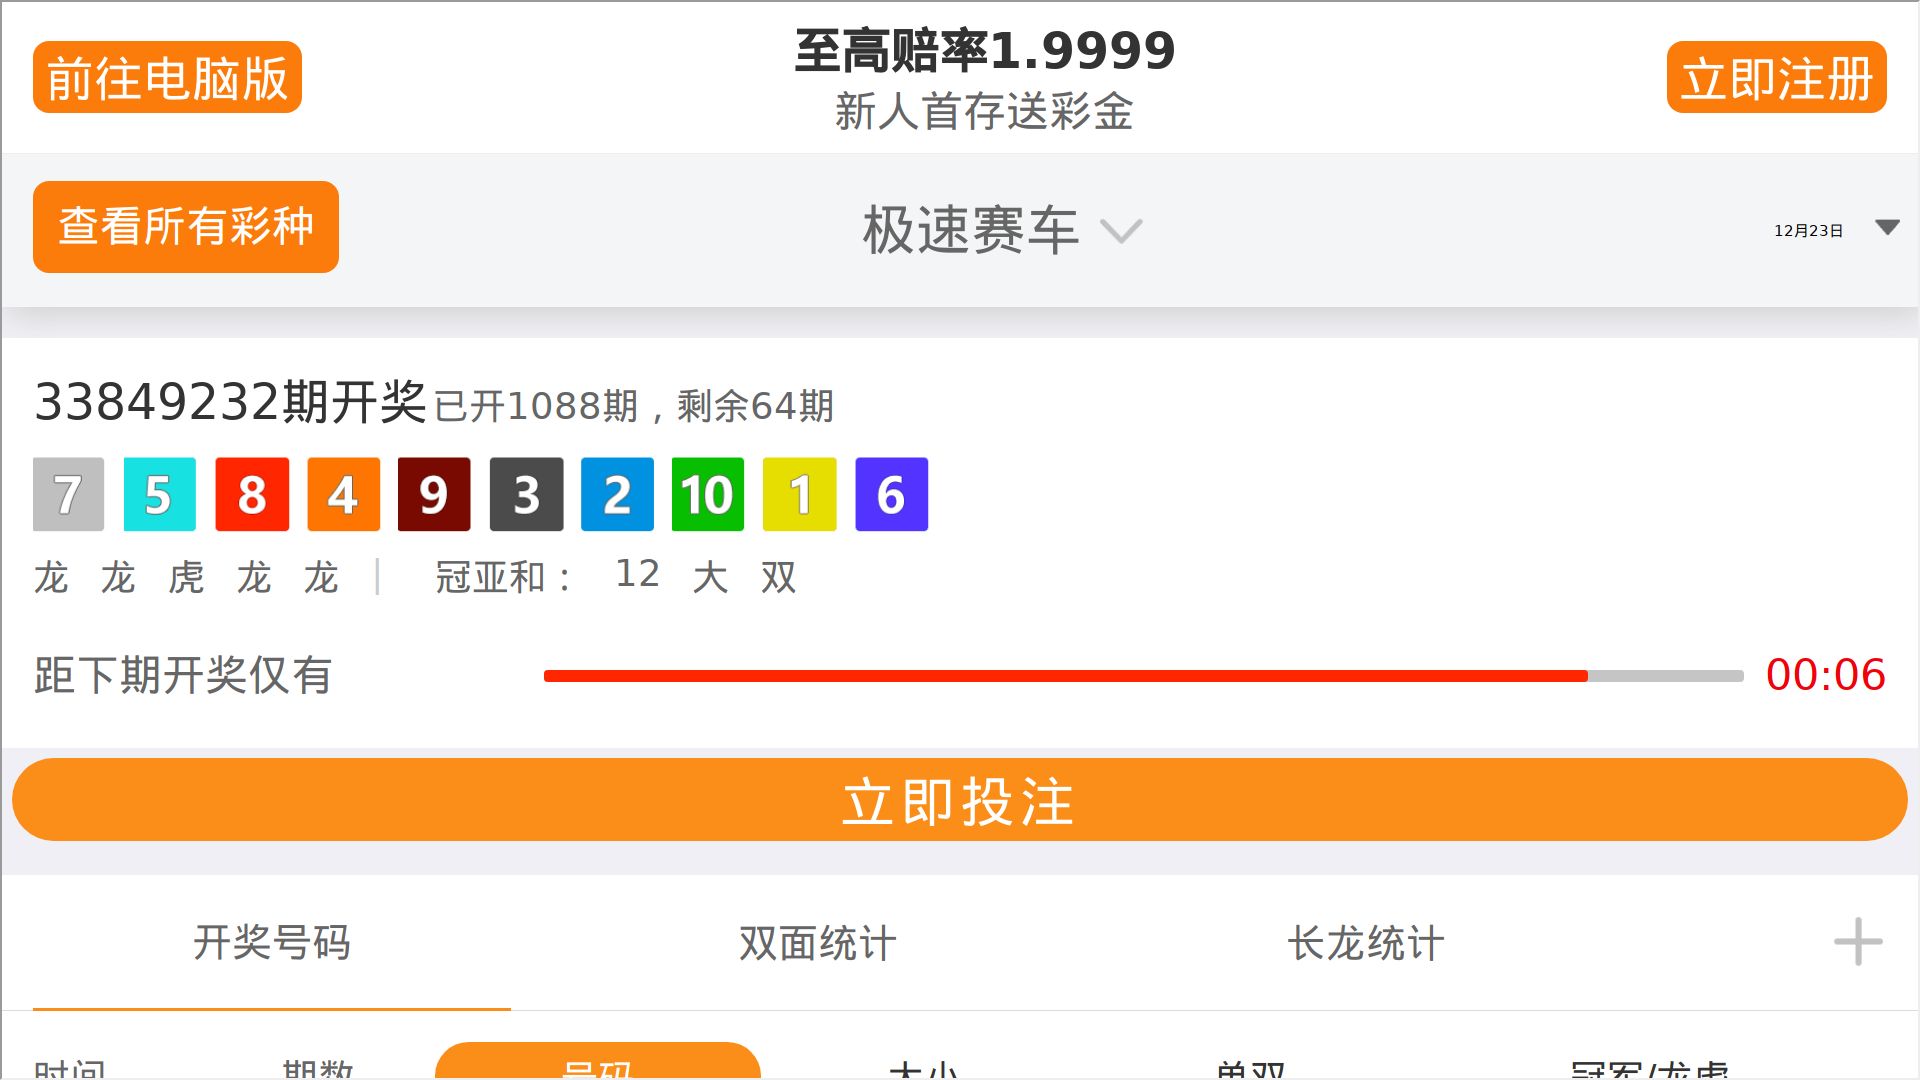Click the purple number 6 ball

point(892,494)
